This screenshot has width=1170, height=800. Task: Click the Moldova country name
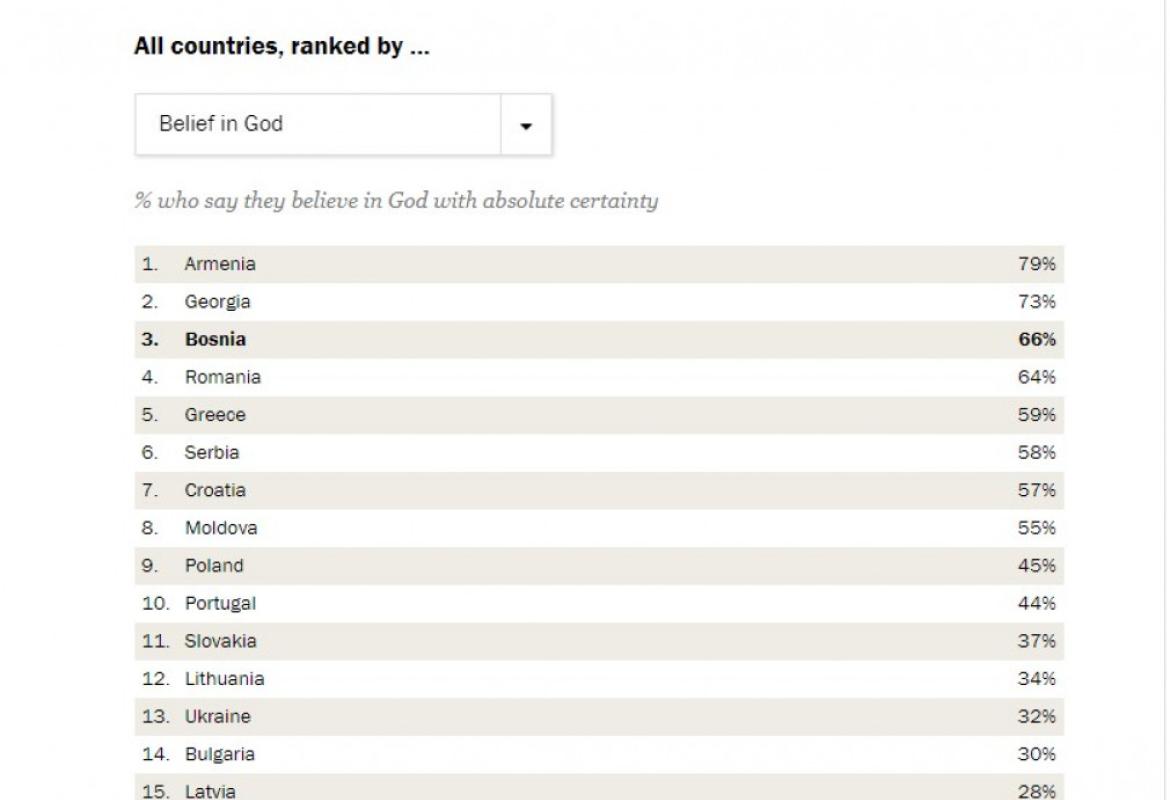[221, 528]
